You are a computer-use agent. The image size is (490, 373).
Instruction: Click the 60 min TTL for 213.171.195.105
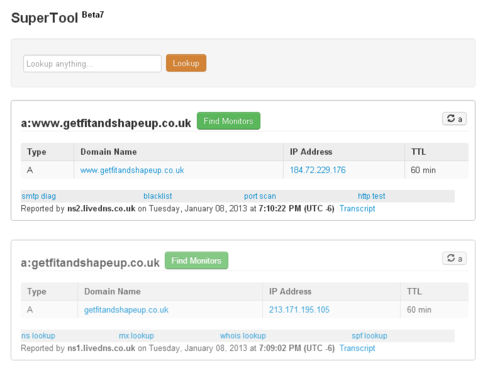[419, 310]
